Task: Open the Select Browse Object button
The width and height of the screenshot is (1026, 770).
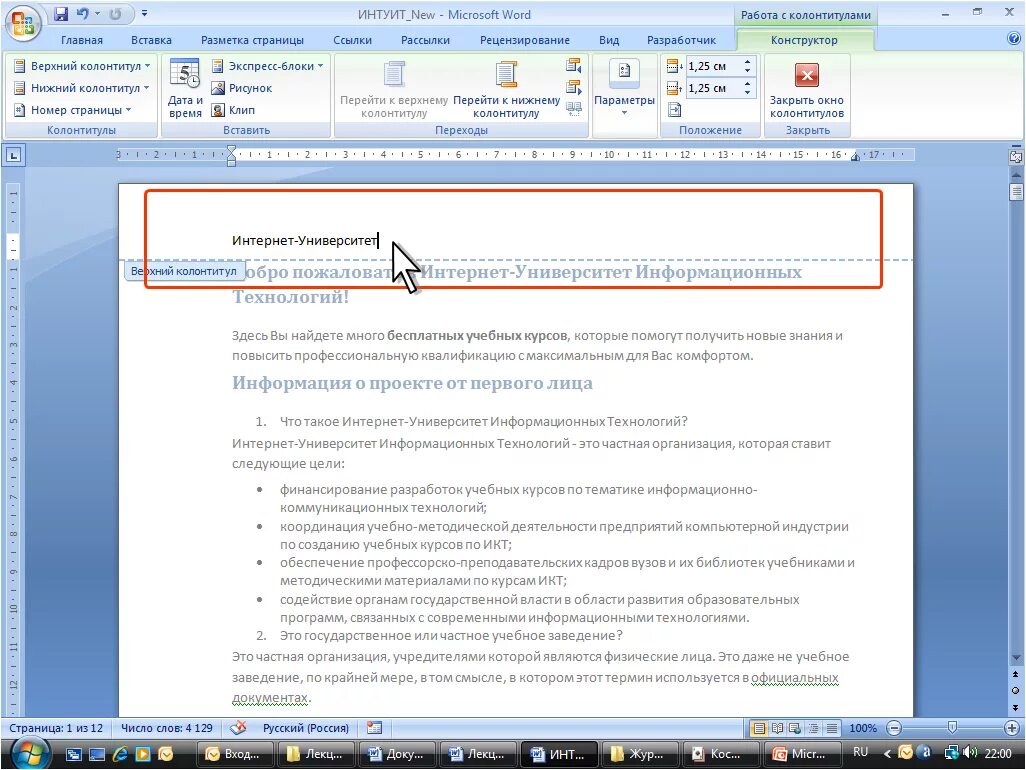Action: click(x=1016, y=691)
